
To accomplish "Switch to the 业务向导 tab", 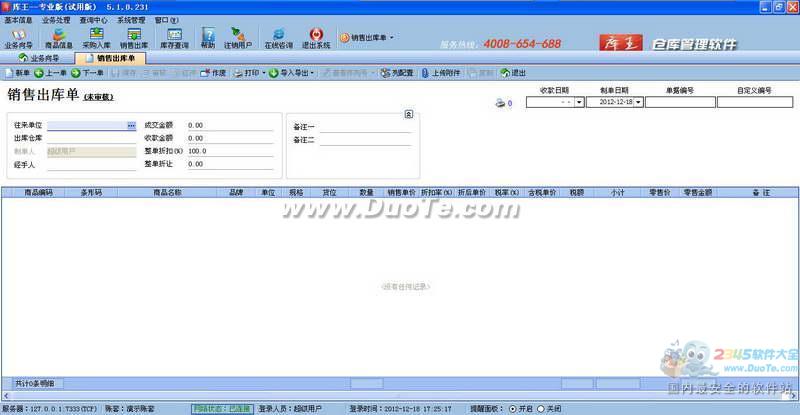I will coord(40,59).
